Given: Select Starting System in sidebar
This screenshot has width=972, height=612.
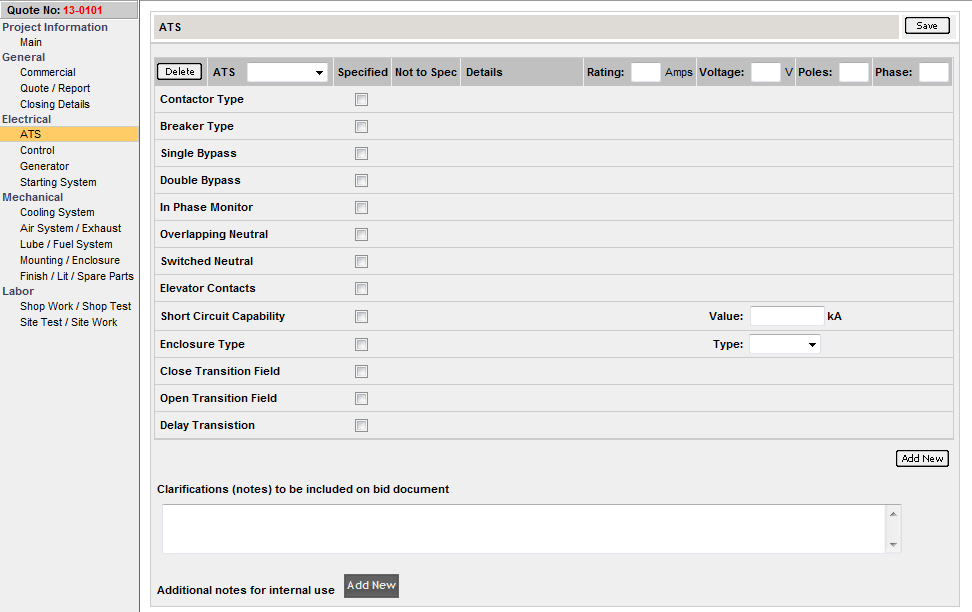Looking at the screenshot, I should pyautogui.click(x=58, y=182).
